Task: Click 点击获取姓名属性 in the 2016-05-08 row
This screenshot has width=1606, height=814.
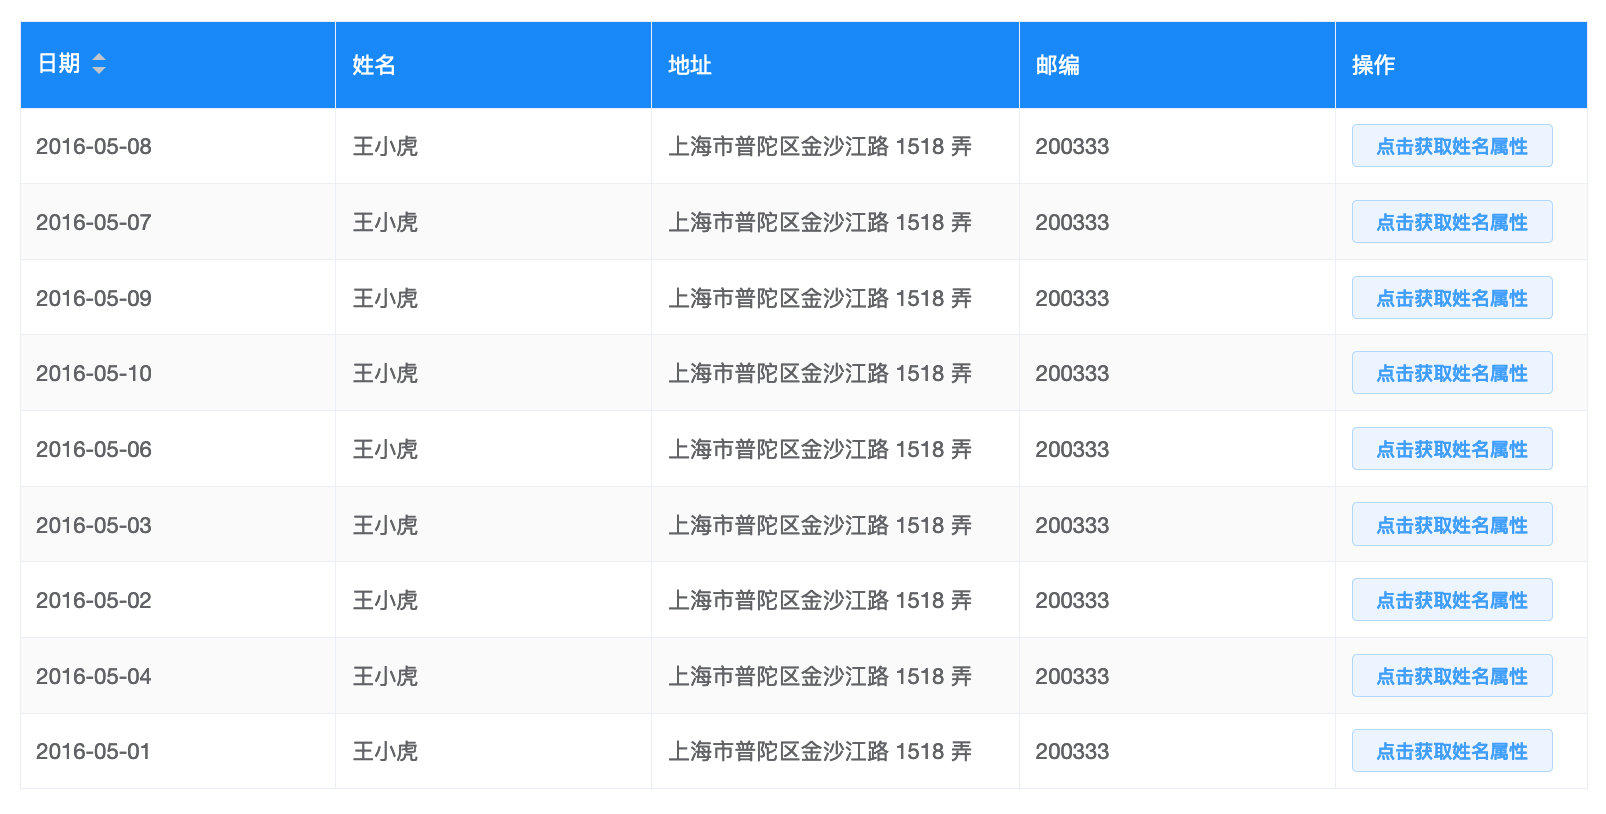Action: point(1452,146)
